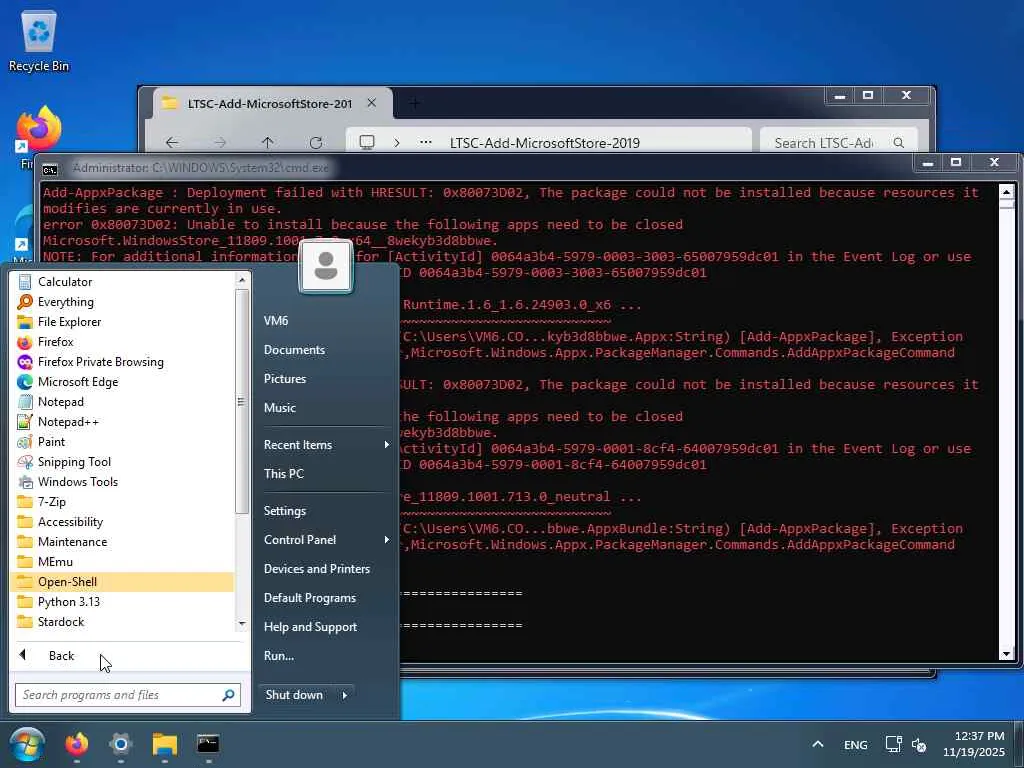Switch to the Command Prompt taskbar icon

pos(208,744)
